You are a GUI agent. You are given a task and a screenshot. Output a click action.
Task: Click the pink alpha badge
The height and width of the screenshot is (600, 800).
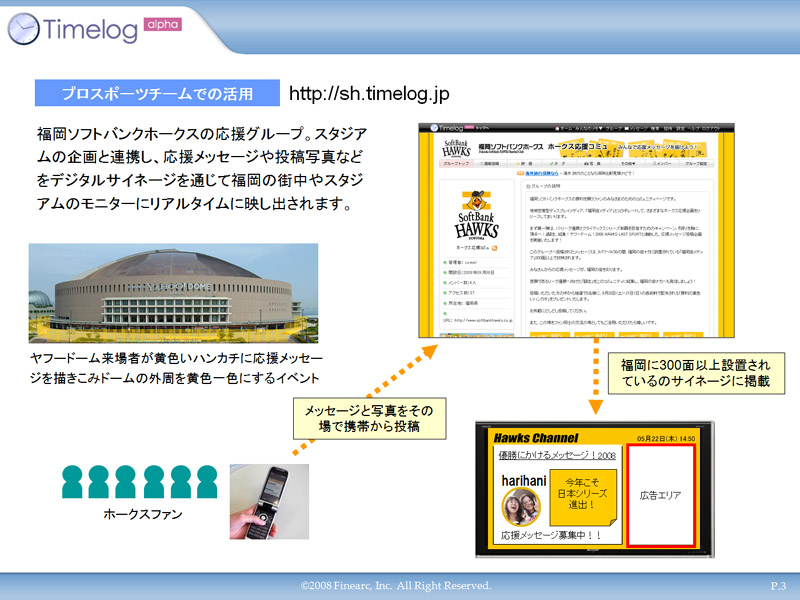[x=161, y=24]
